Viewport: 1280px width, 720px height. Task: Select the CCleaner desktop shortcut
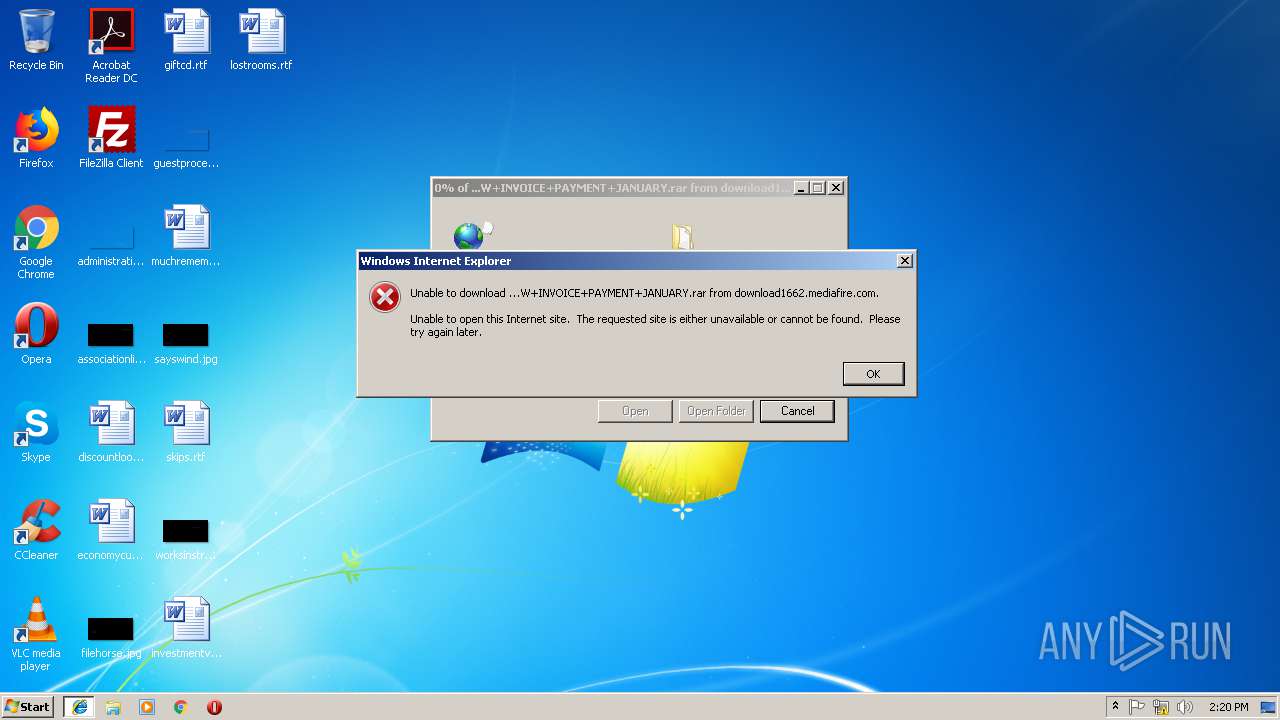click(36, 530)
